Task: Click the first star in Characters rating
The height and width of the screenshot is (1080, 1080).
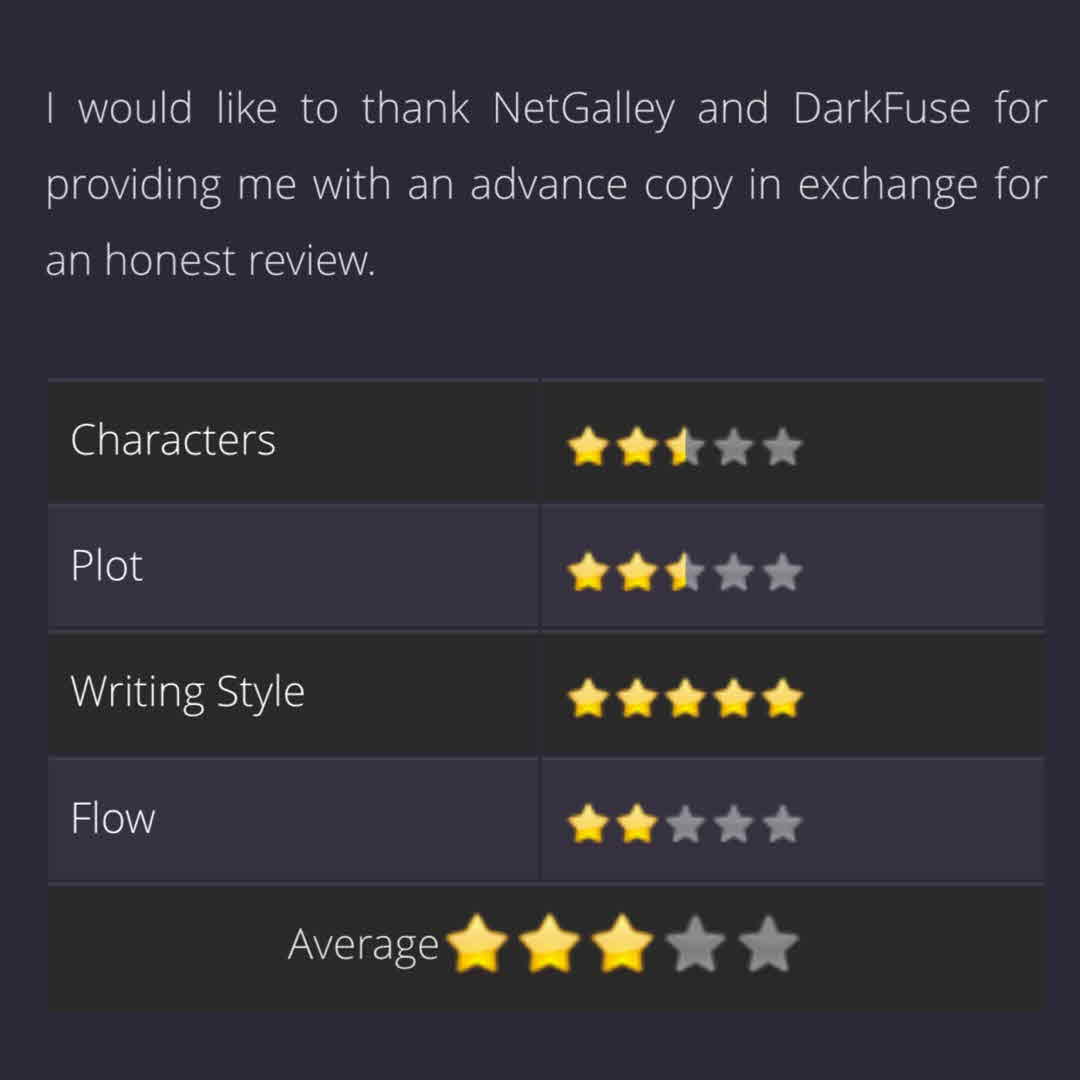Action: point(587,447)
